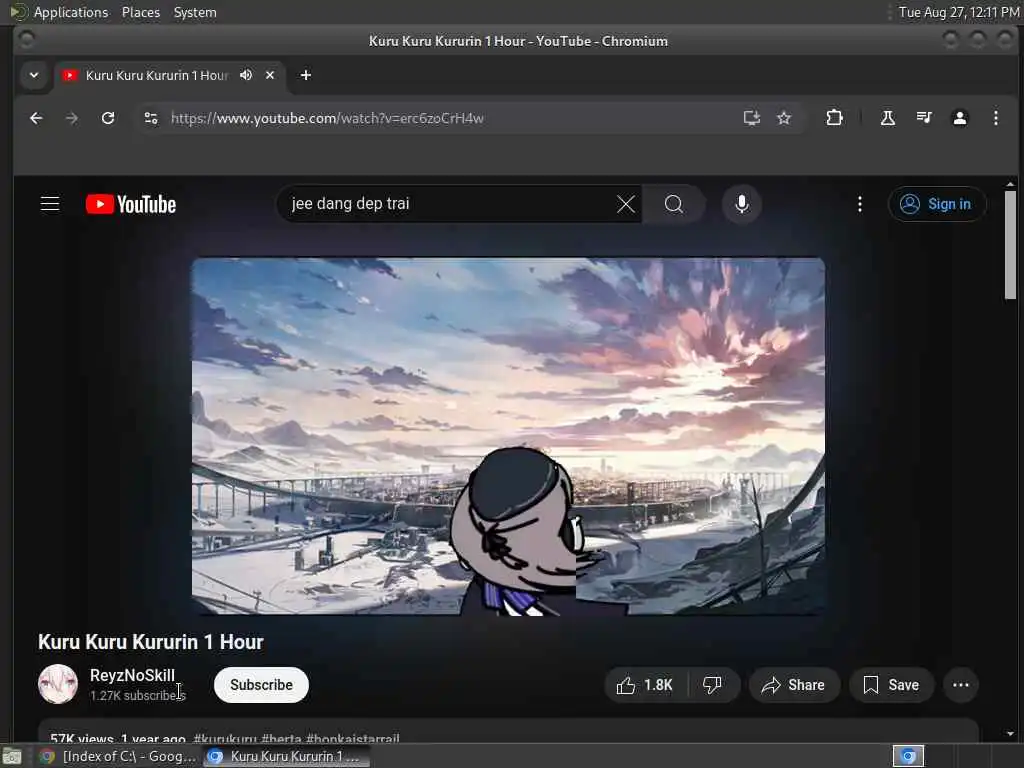Start voice search with the microphone

point(741,204)
